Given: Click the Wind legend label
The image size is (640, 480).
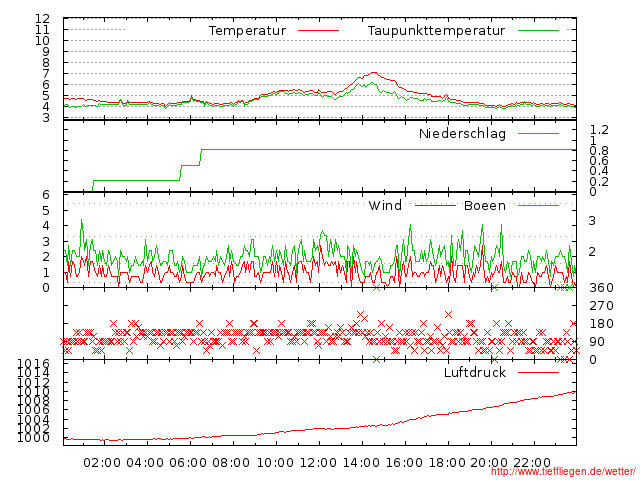Looking at the screenshot, I should coord(385,205).
